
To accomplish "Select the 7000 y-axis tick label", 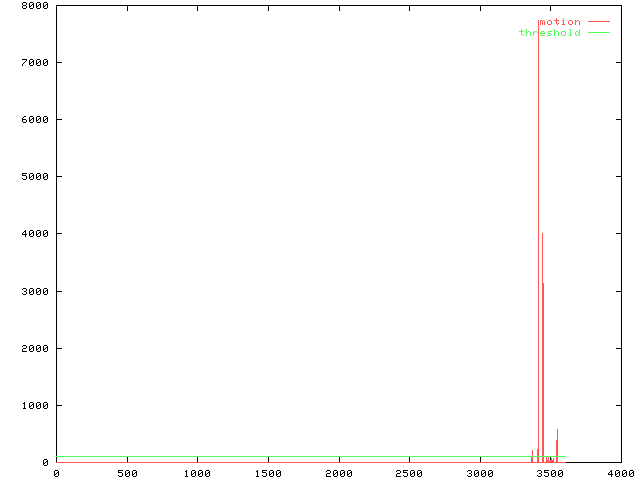I will pyautogui.click(x=36, y=63).
